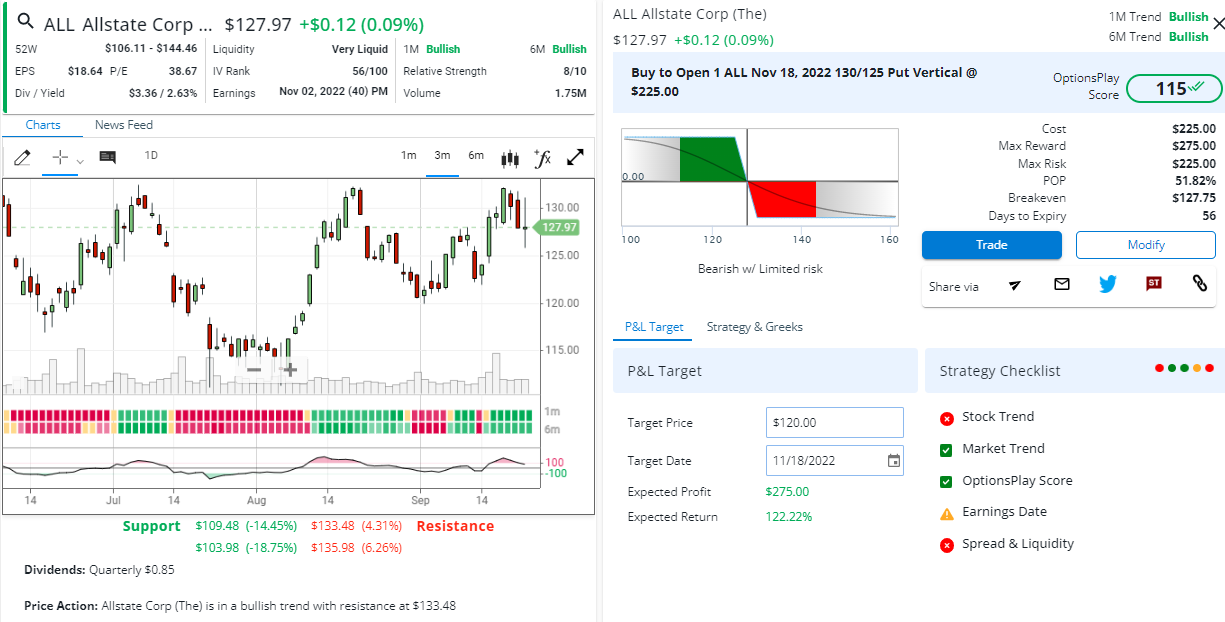
Task: Click the Modify button
Action: point(1146,245)
